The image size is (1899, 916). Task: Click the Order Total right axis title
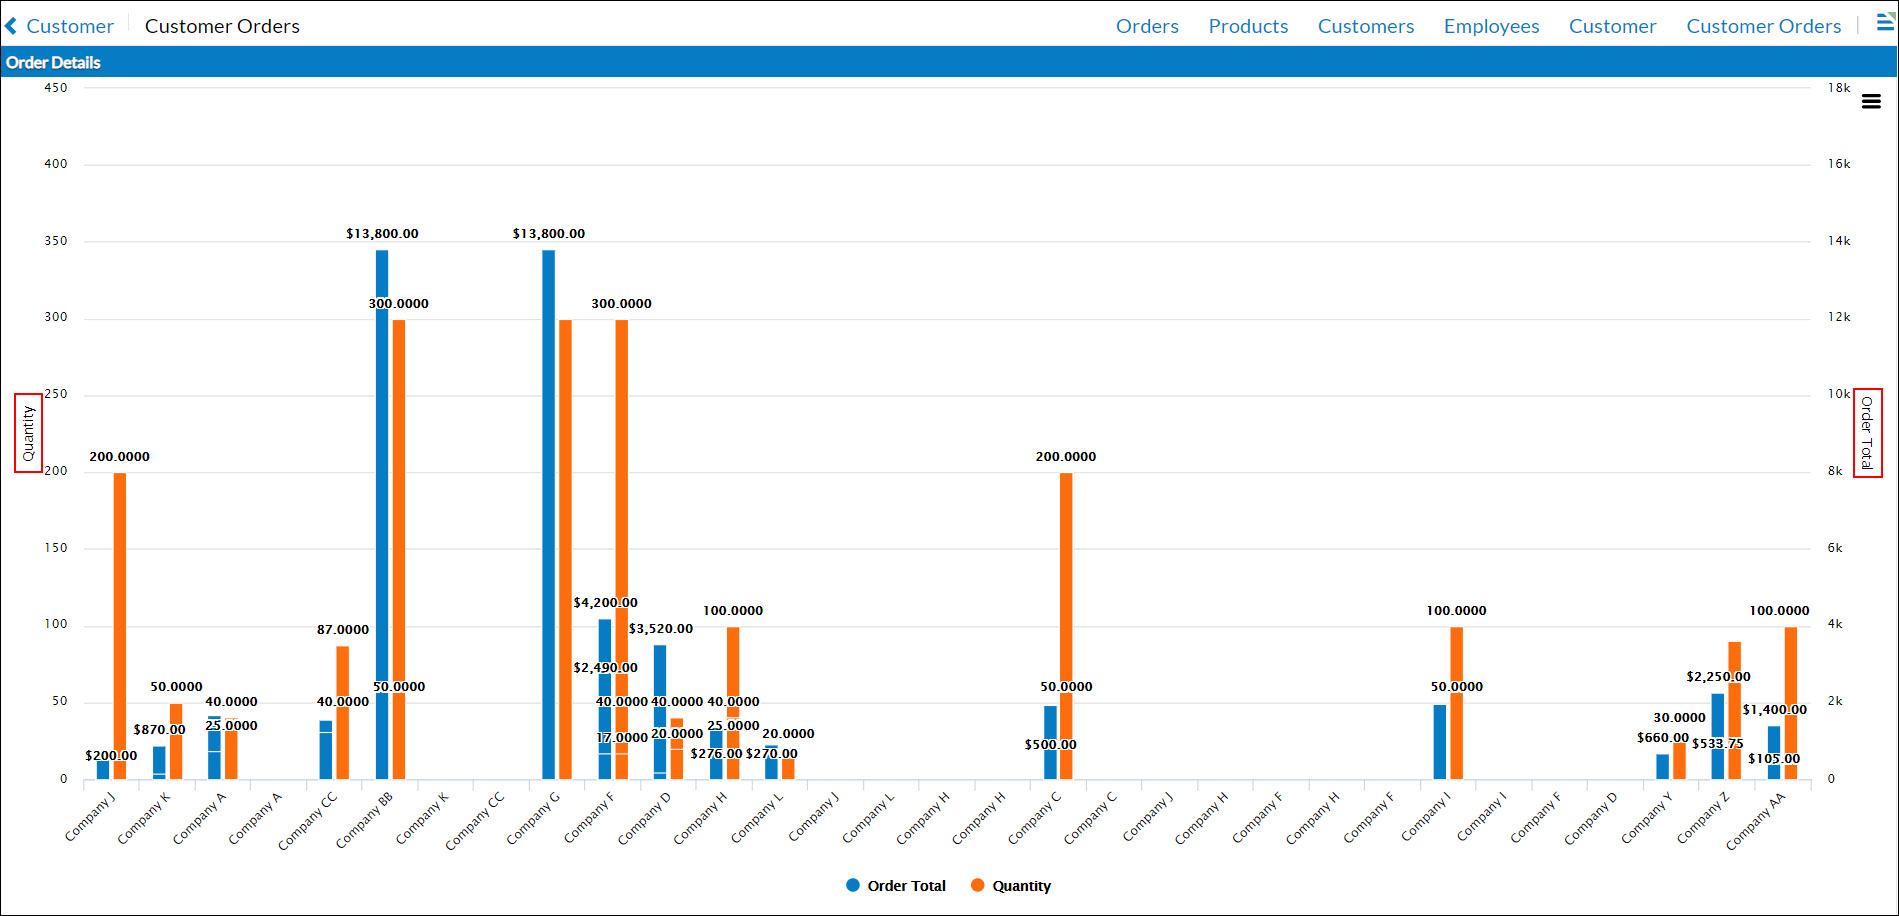pyautogui.click(x=1869, y=432)
